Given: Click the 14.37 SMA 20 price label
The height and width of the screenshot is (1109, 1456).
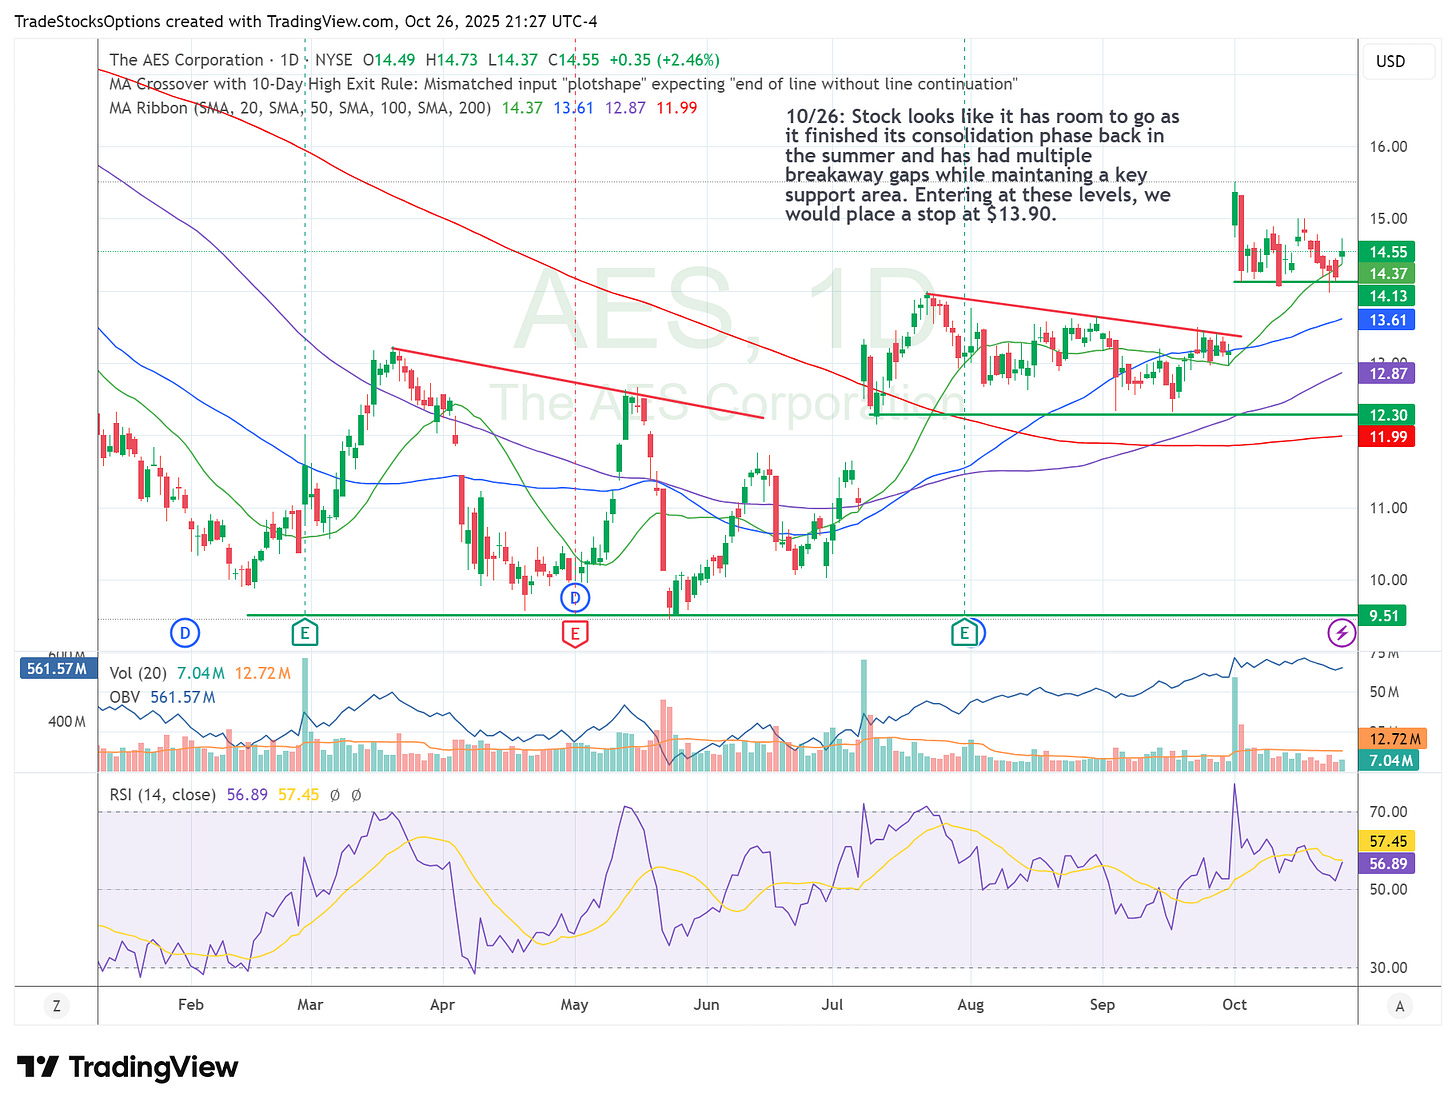Looking at the screenshot, I should 1388,273.
